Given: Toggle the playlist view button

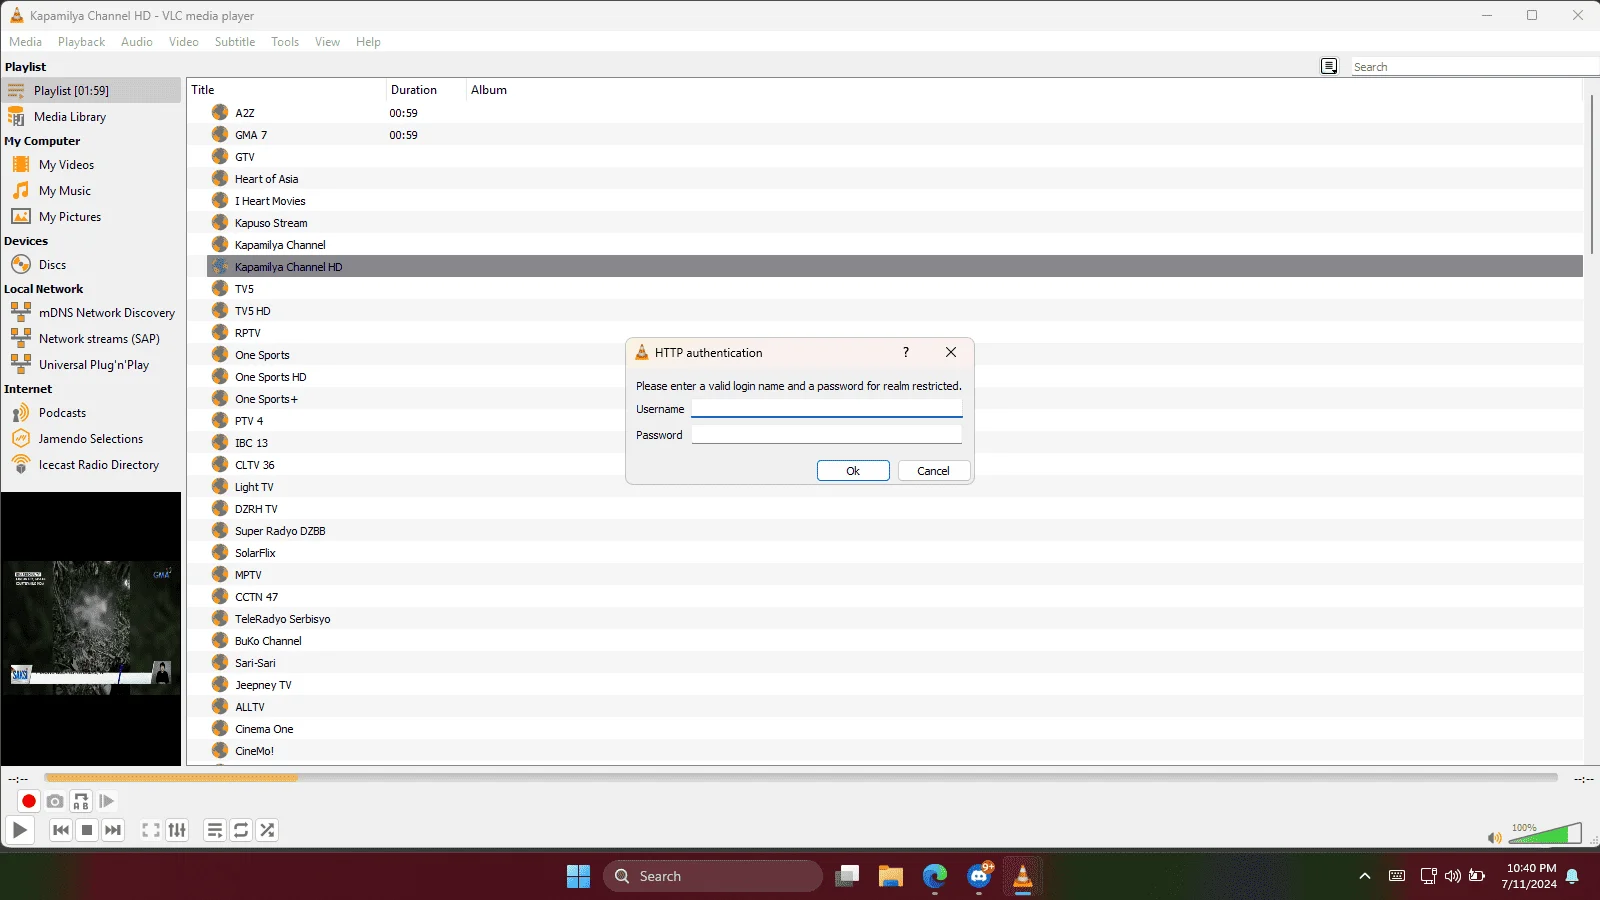Looking at the screenshot, I should point(215,830).
